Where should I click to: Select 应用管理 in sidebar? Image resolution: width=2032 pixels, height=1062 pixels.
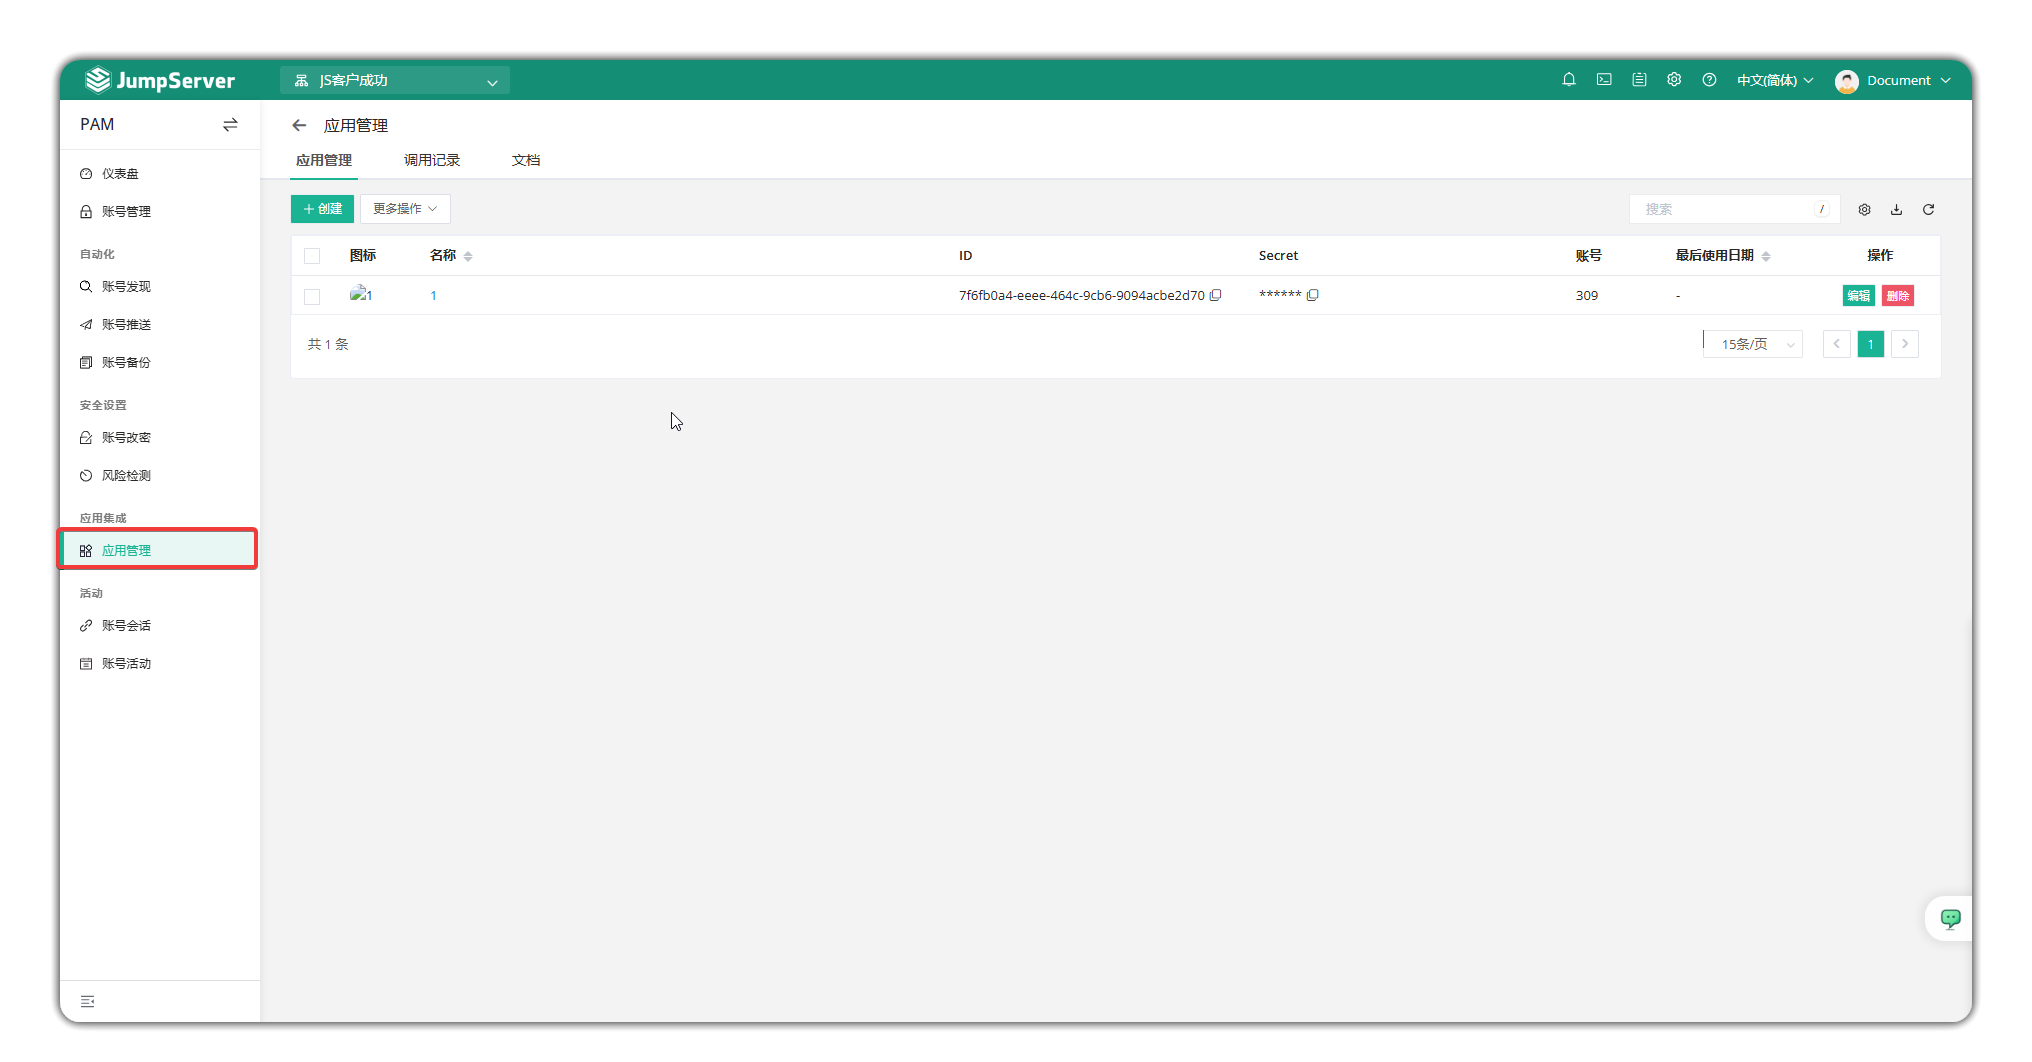point(160,551)
